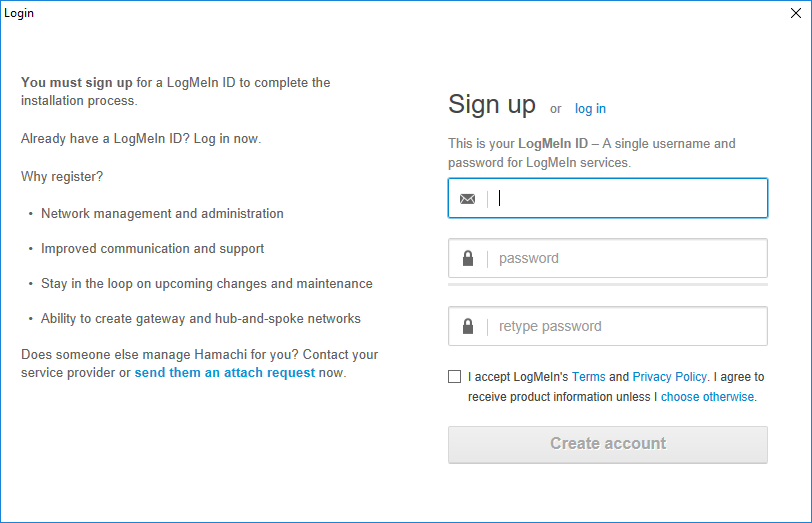Click the password strength bar below password
812x523 pixels.
pyautogui.click(x=607, y=284)
